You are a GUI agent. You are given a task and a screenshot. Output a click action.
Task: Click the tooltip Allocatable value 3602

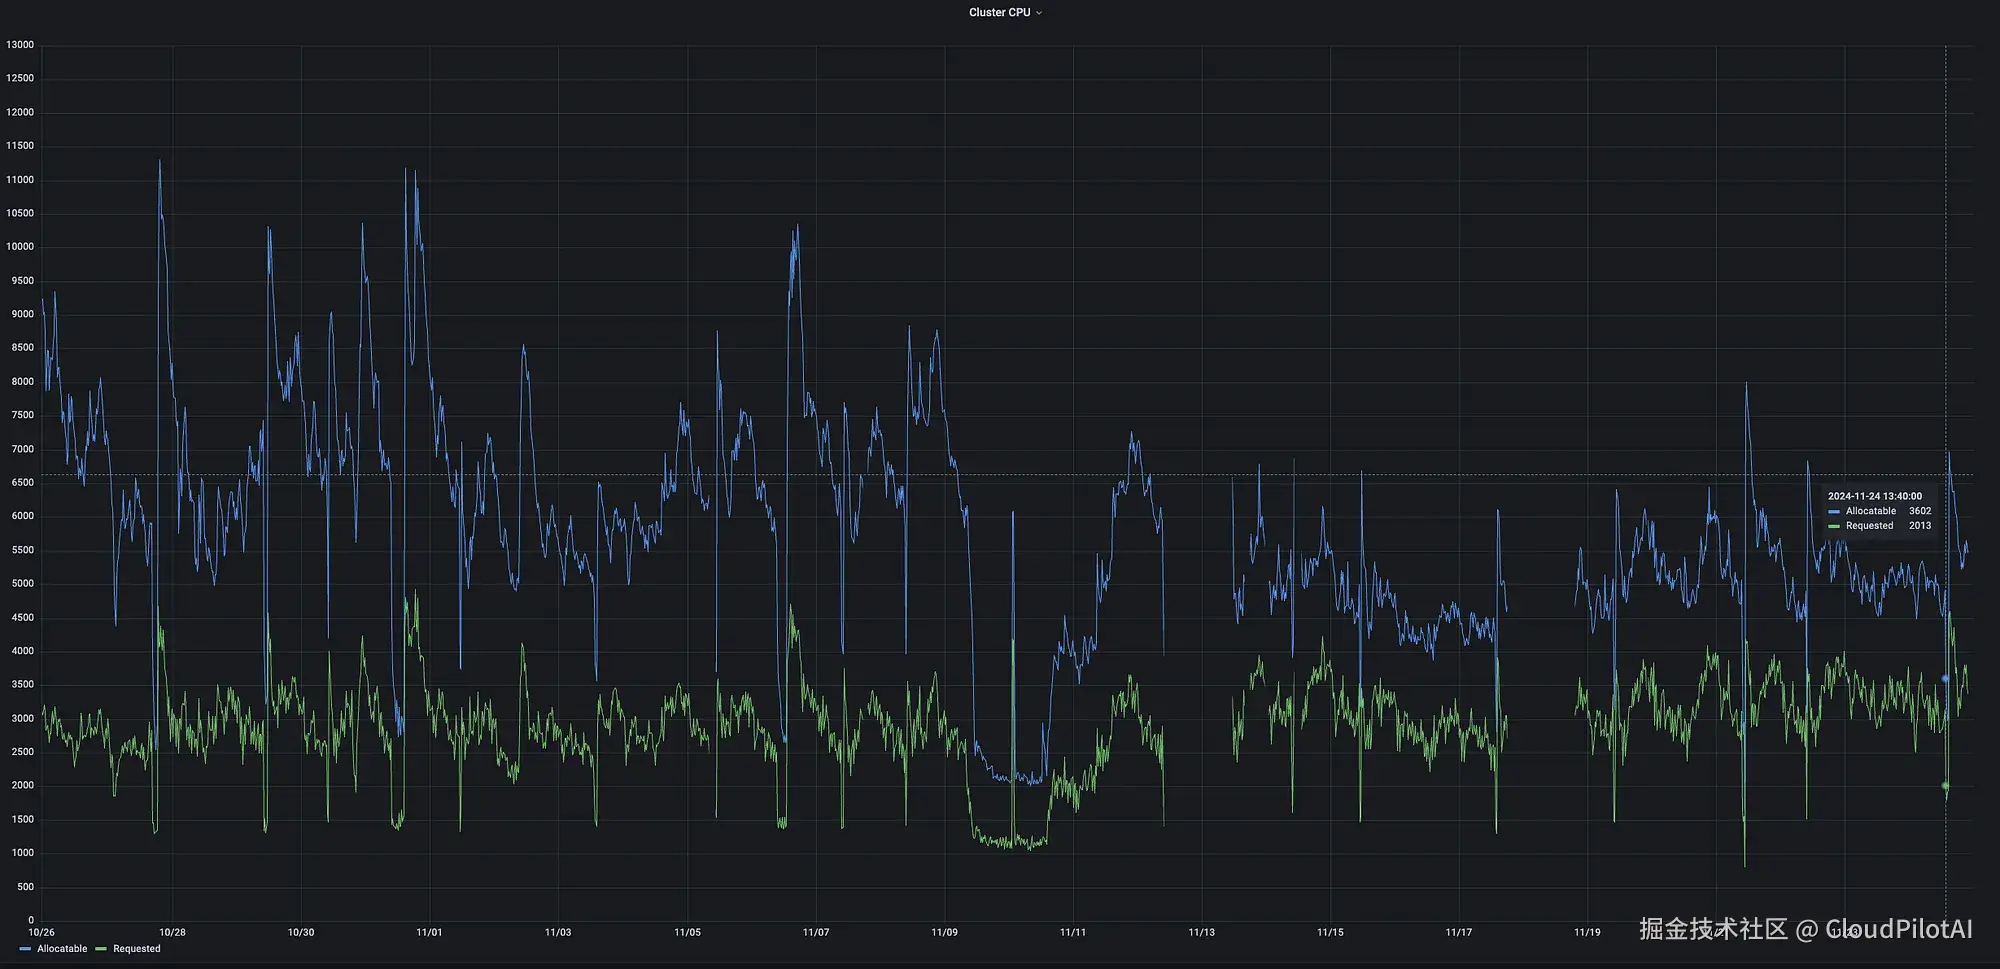(1920, 511)
